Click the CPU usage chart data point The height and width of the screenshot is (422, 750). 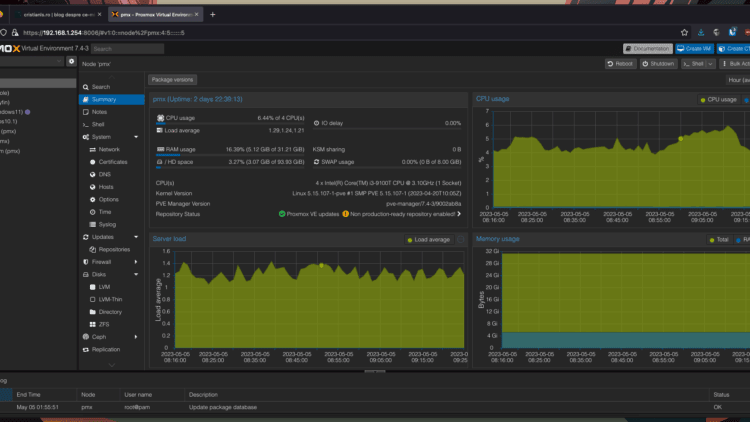(x=681, y=139)
